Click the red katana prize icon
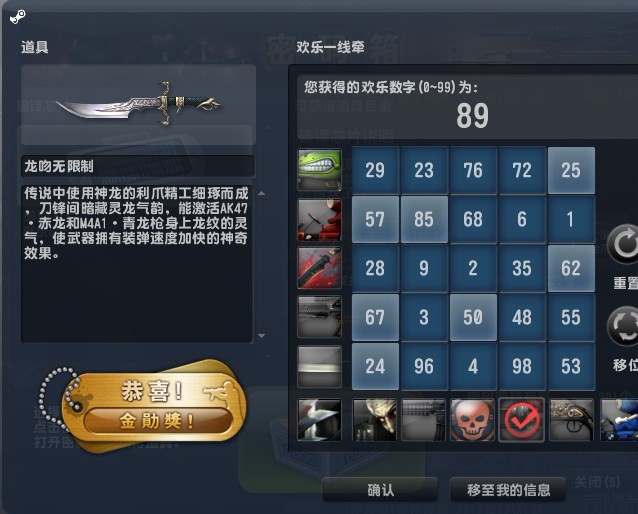The height and width of the screenshot is (514, 638). click(x=319, y=268)
